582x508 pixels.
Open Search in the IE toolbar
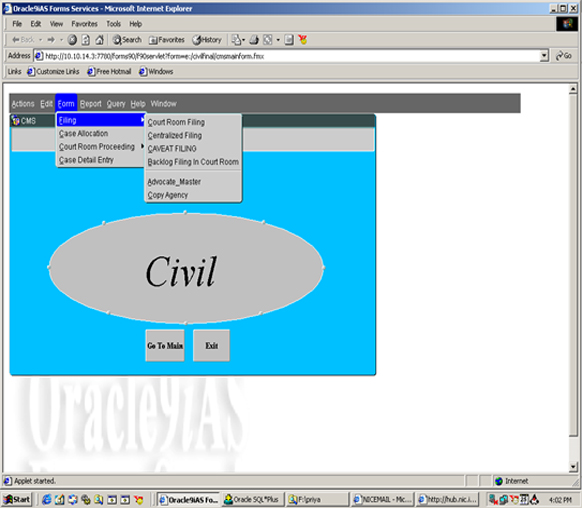(127, 40)
